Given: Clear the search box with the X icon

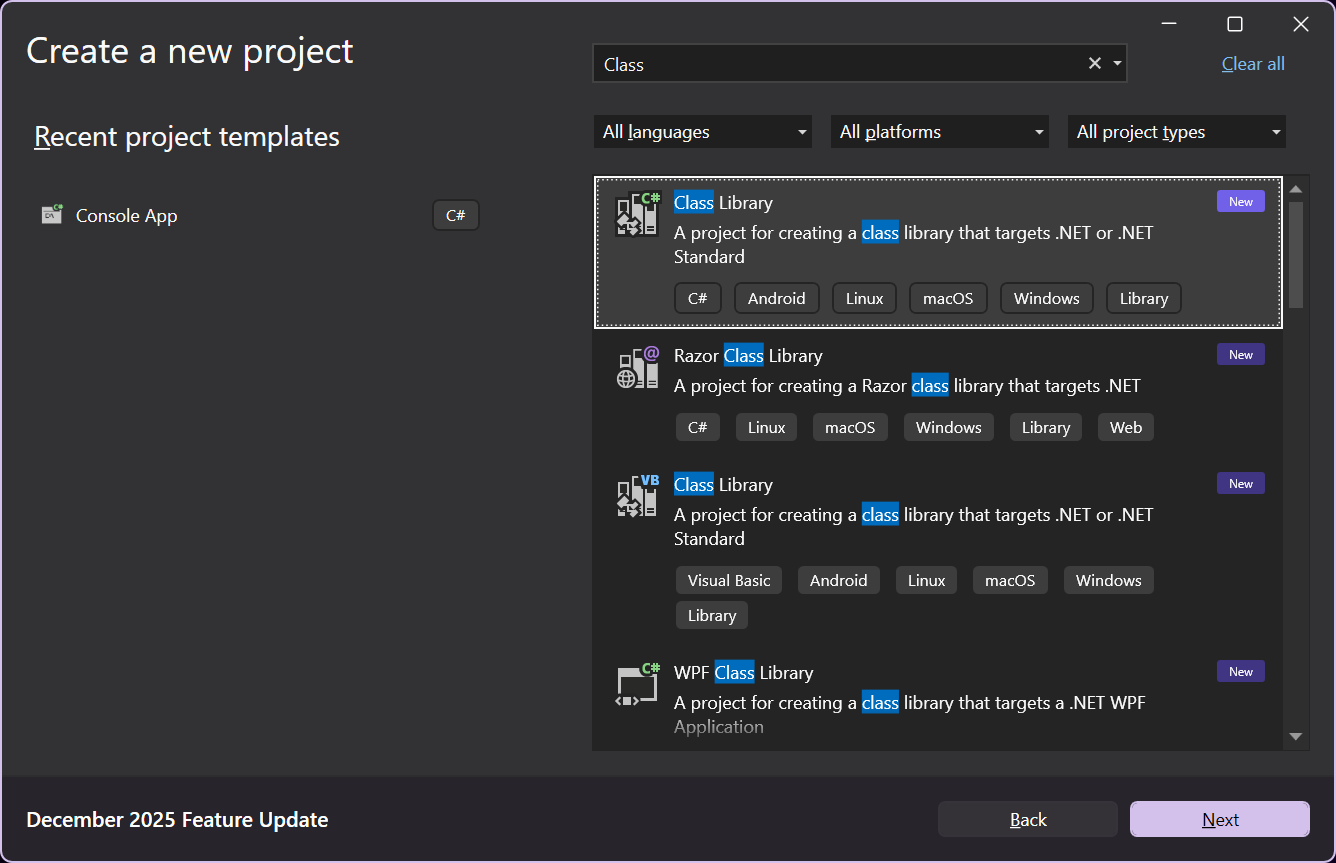Looking at the screenshot, I should pos(1094,64).
